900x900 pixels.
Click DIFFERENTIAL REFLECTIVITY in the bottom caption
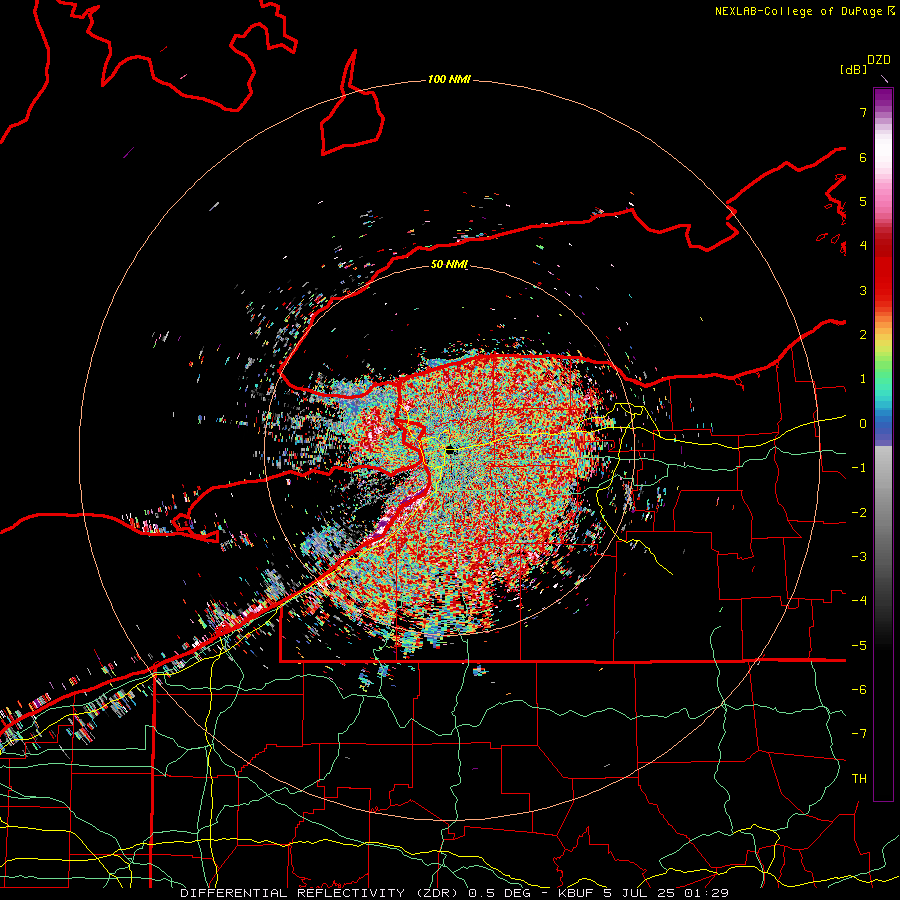(x=293, y=893)
